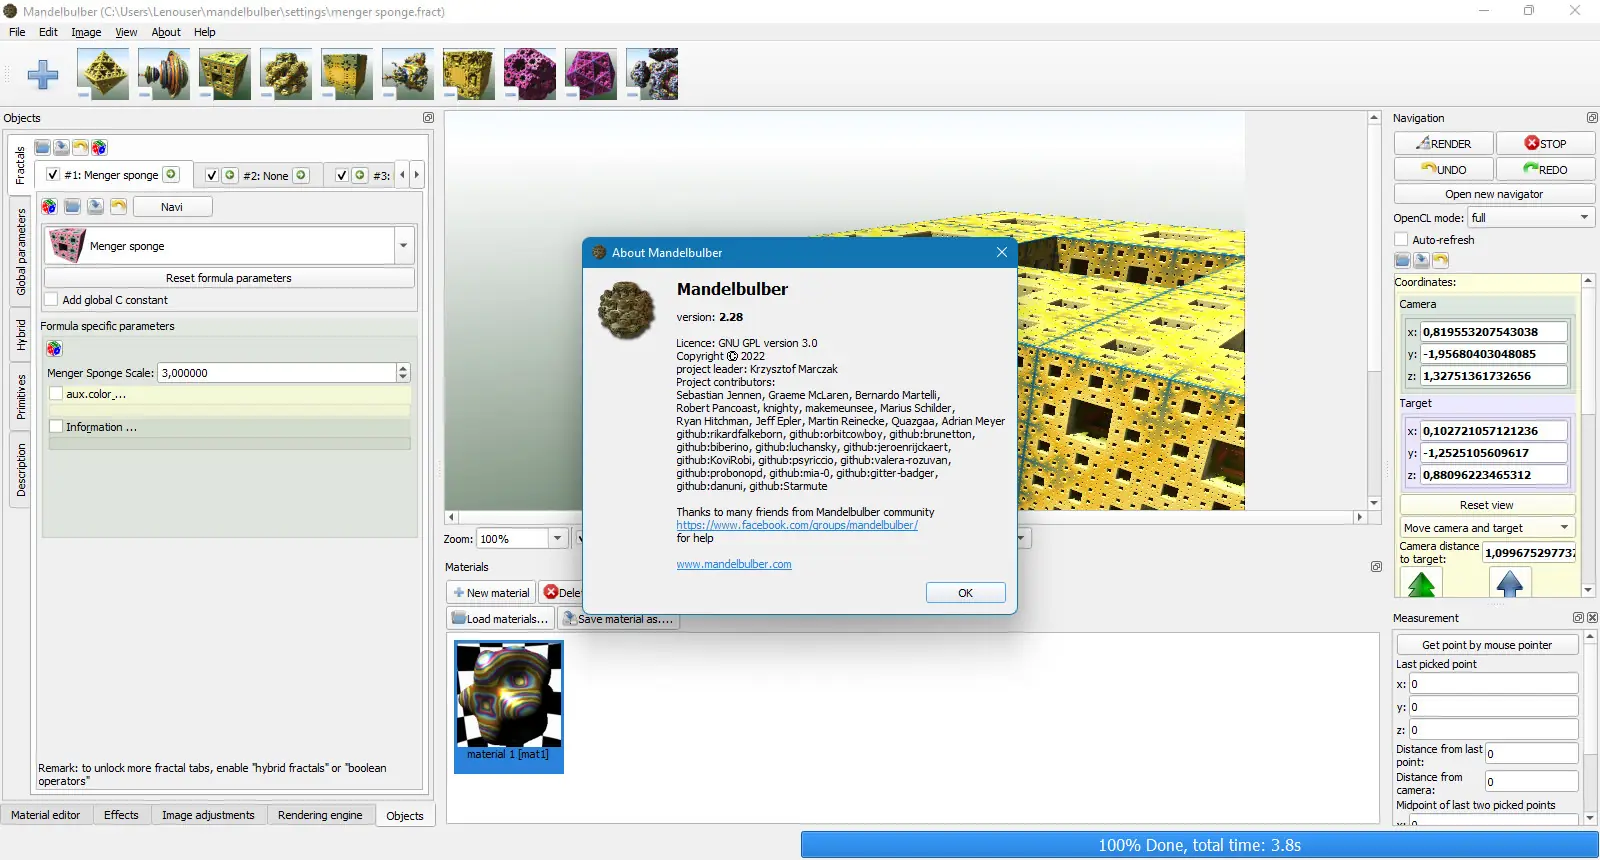This screenshot has width=1600, height=860.
Task: Add a new toolbar preset with the plus icon
Action: click(x=42, y=74)
